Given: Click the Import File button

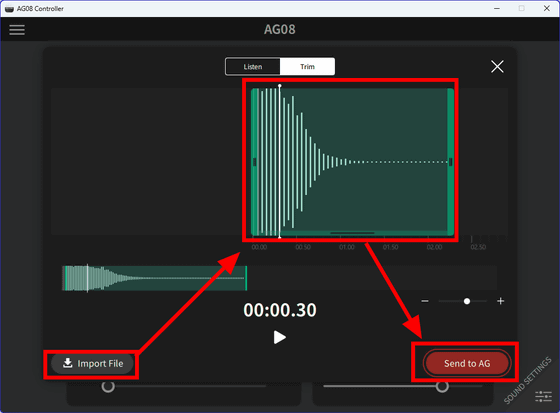Looking at the screenshot, I should 92,363.
